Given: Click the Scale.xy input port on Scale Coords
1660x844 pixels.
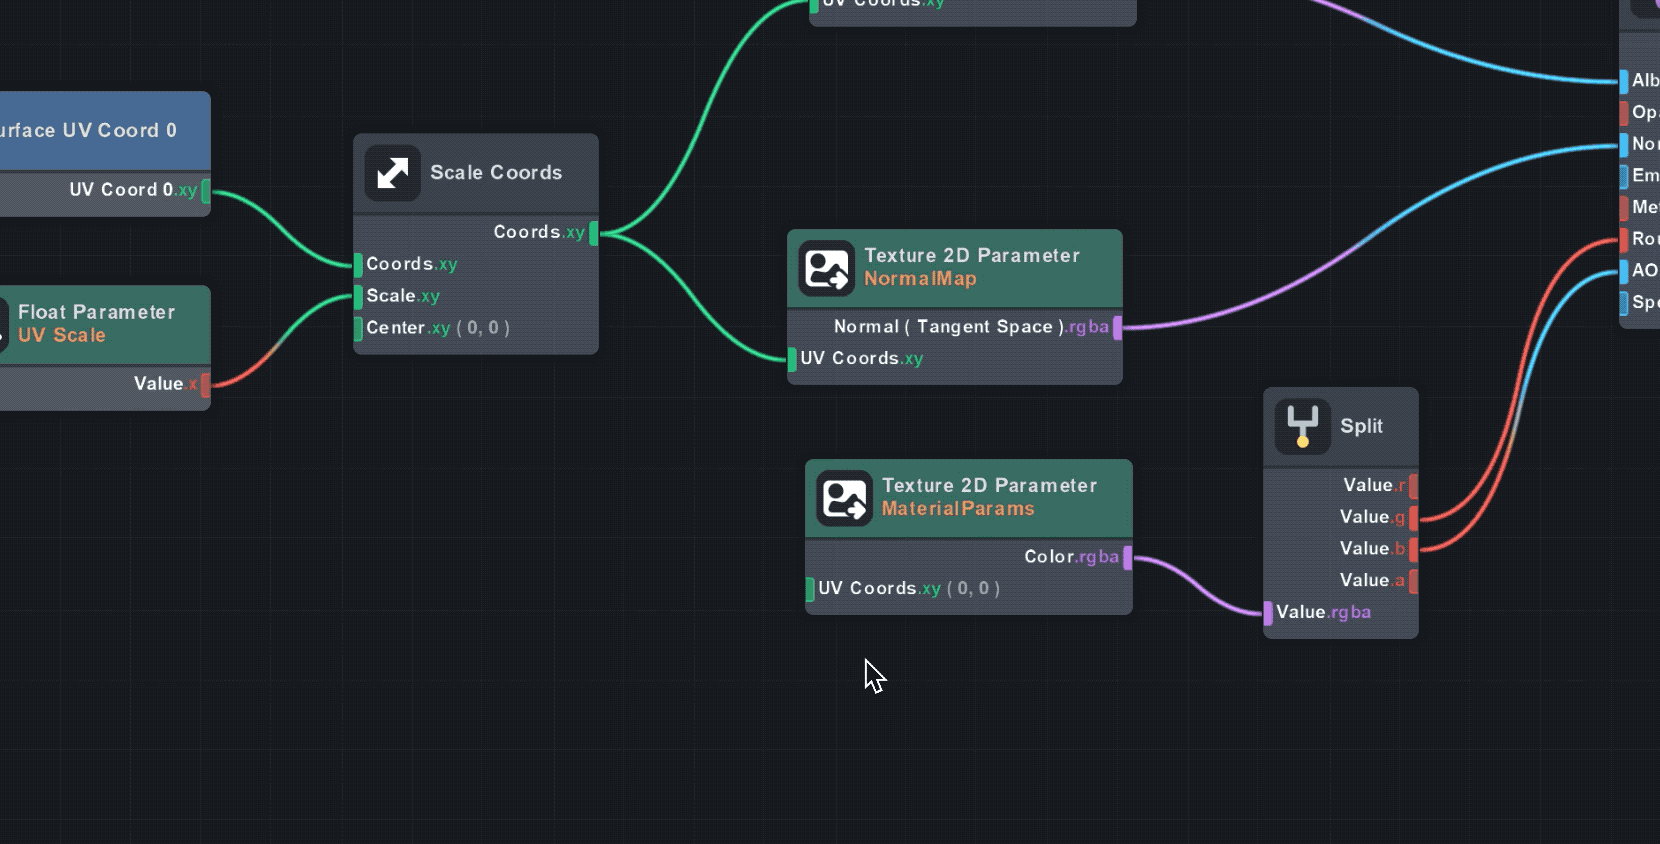Looking at the screenshot, I should pos(358,297).
